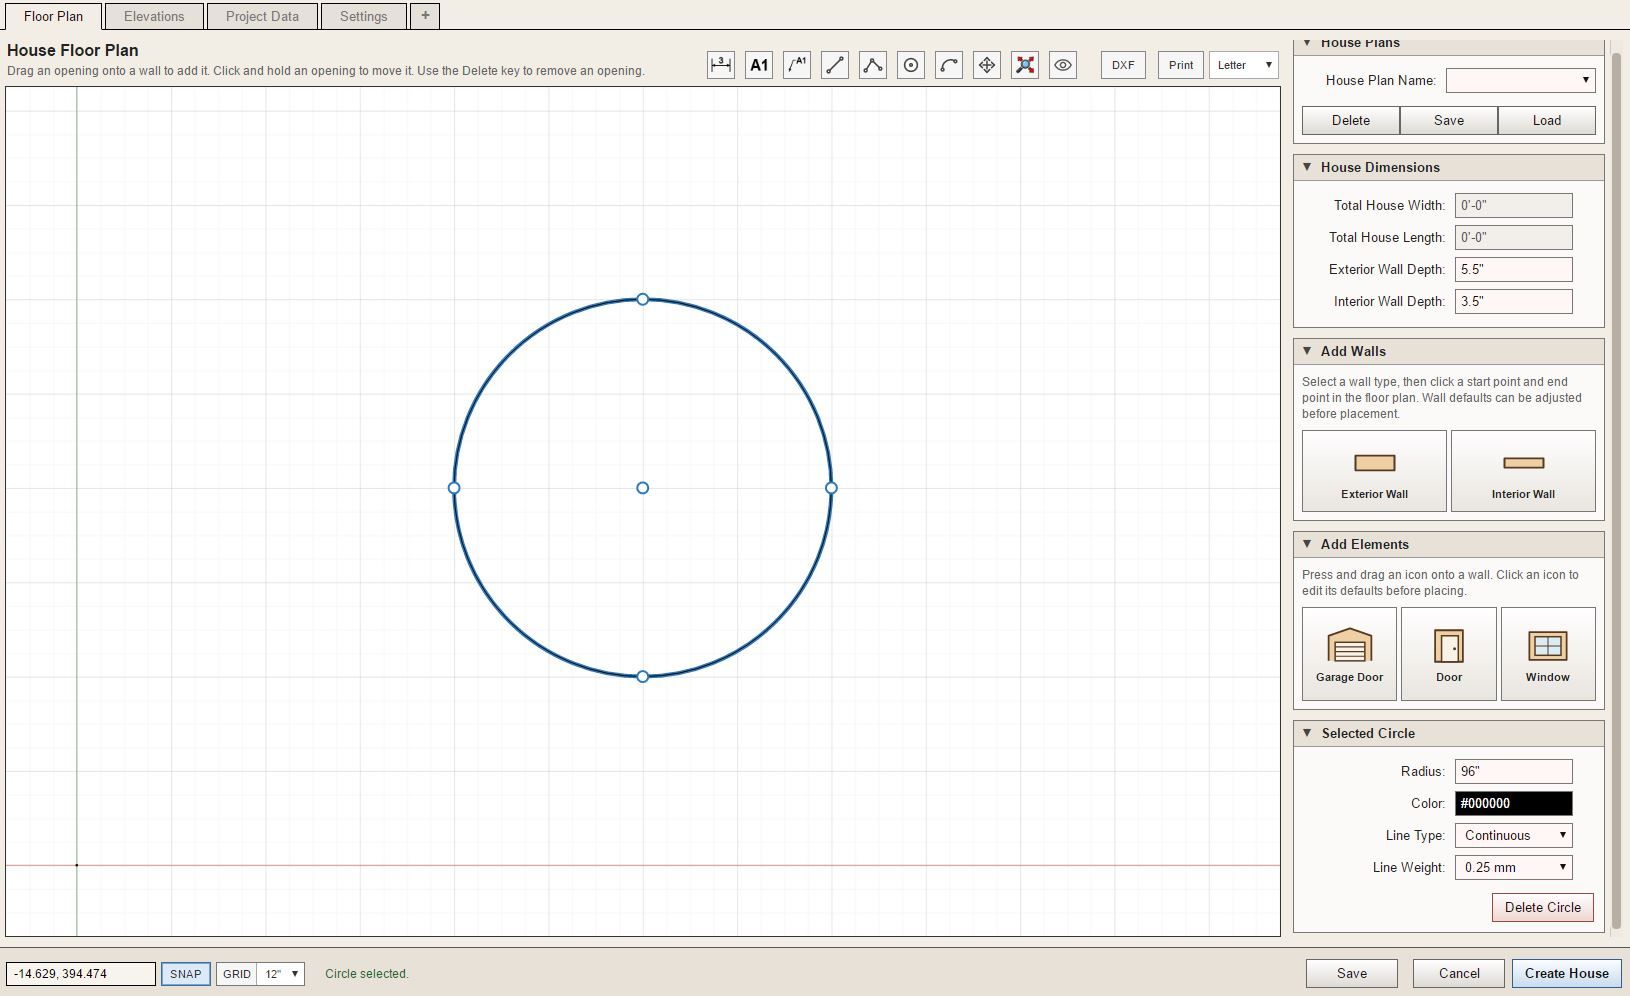
Task: Click the Cancel button
Action: tap(1459, 973)
